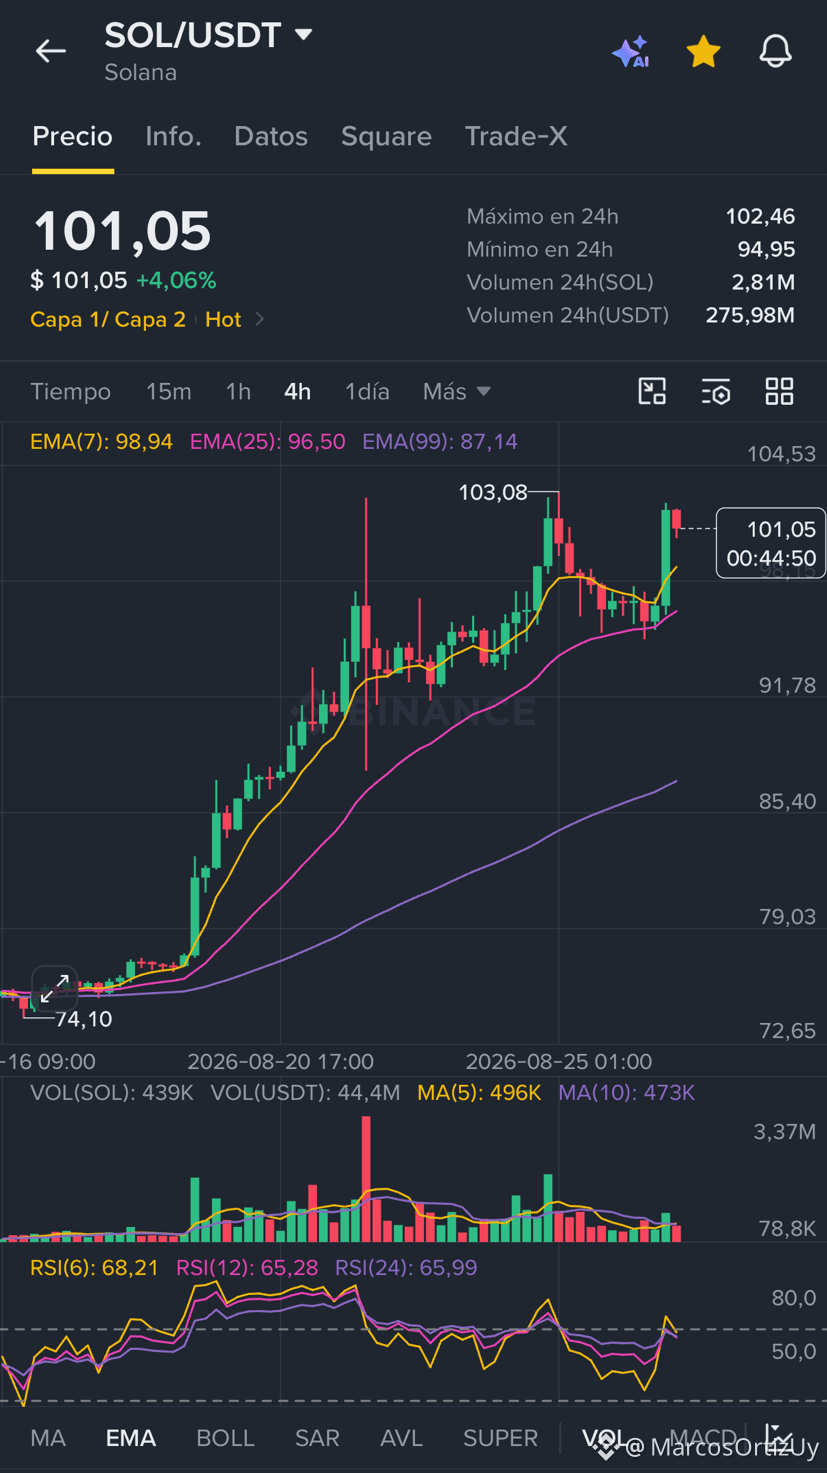Click the EMA(25): 96,50 legend

pos(268,441)
